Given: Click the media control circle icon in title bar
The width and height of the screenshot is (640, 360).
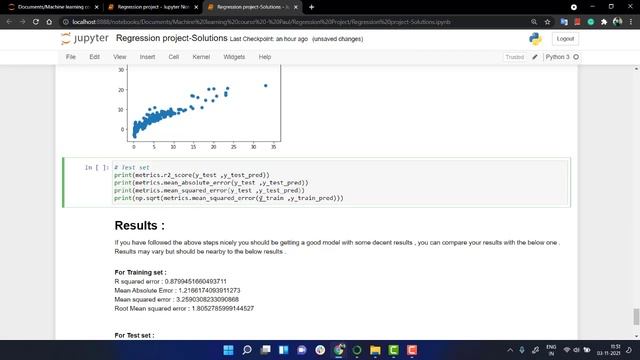Looking at the screenshot, I should coord(574,7).
